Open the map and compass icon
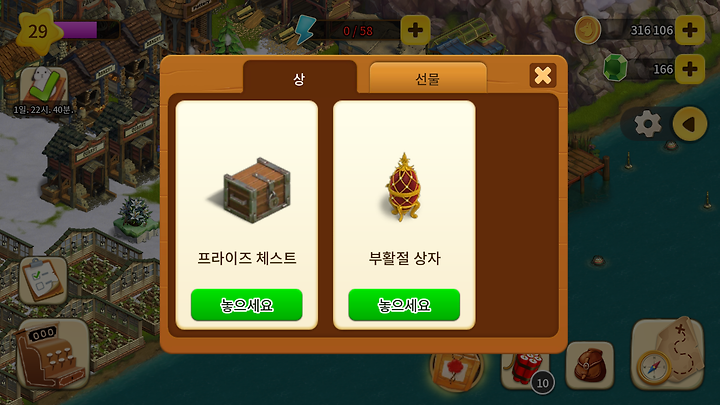Screen dimensions: 720x405 point(667,354)
